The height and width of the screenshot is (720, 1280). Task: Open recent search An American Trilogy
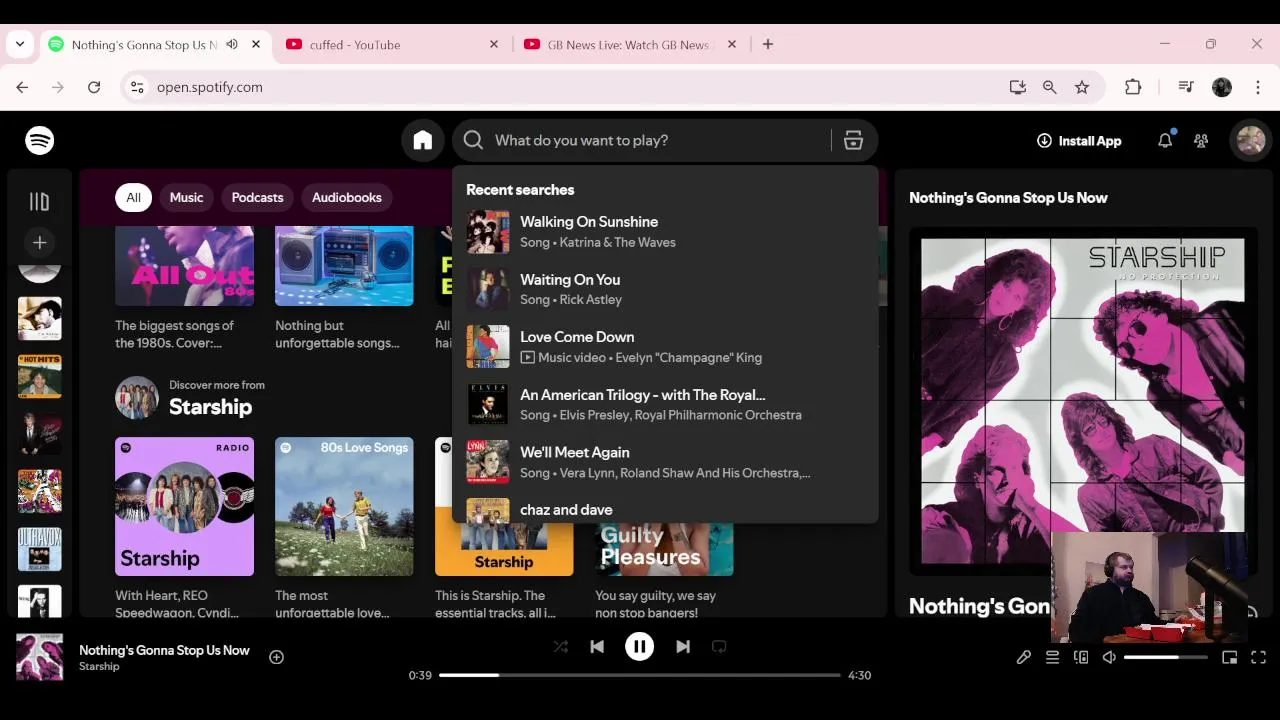665,404
